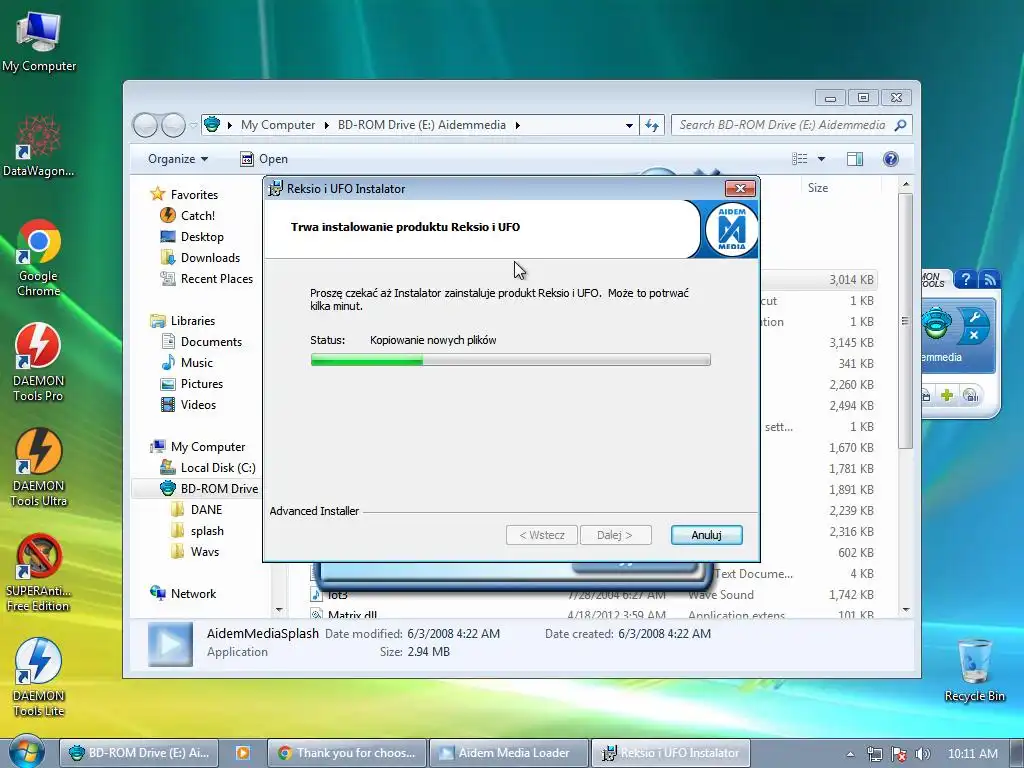1024x768 pixels.
Task: Click the installation progress bar
Action: click(x=511, y=360)
